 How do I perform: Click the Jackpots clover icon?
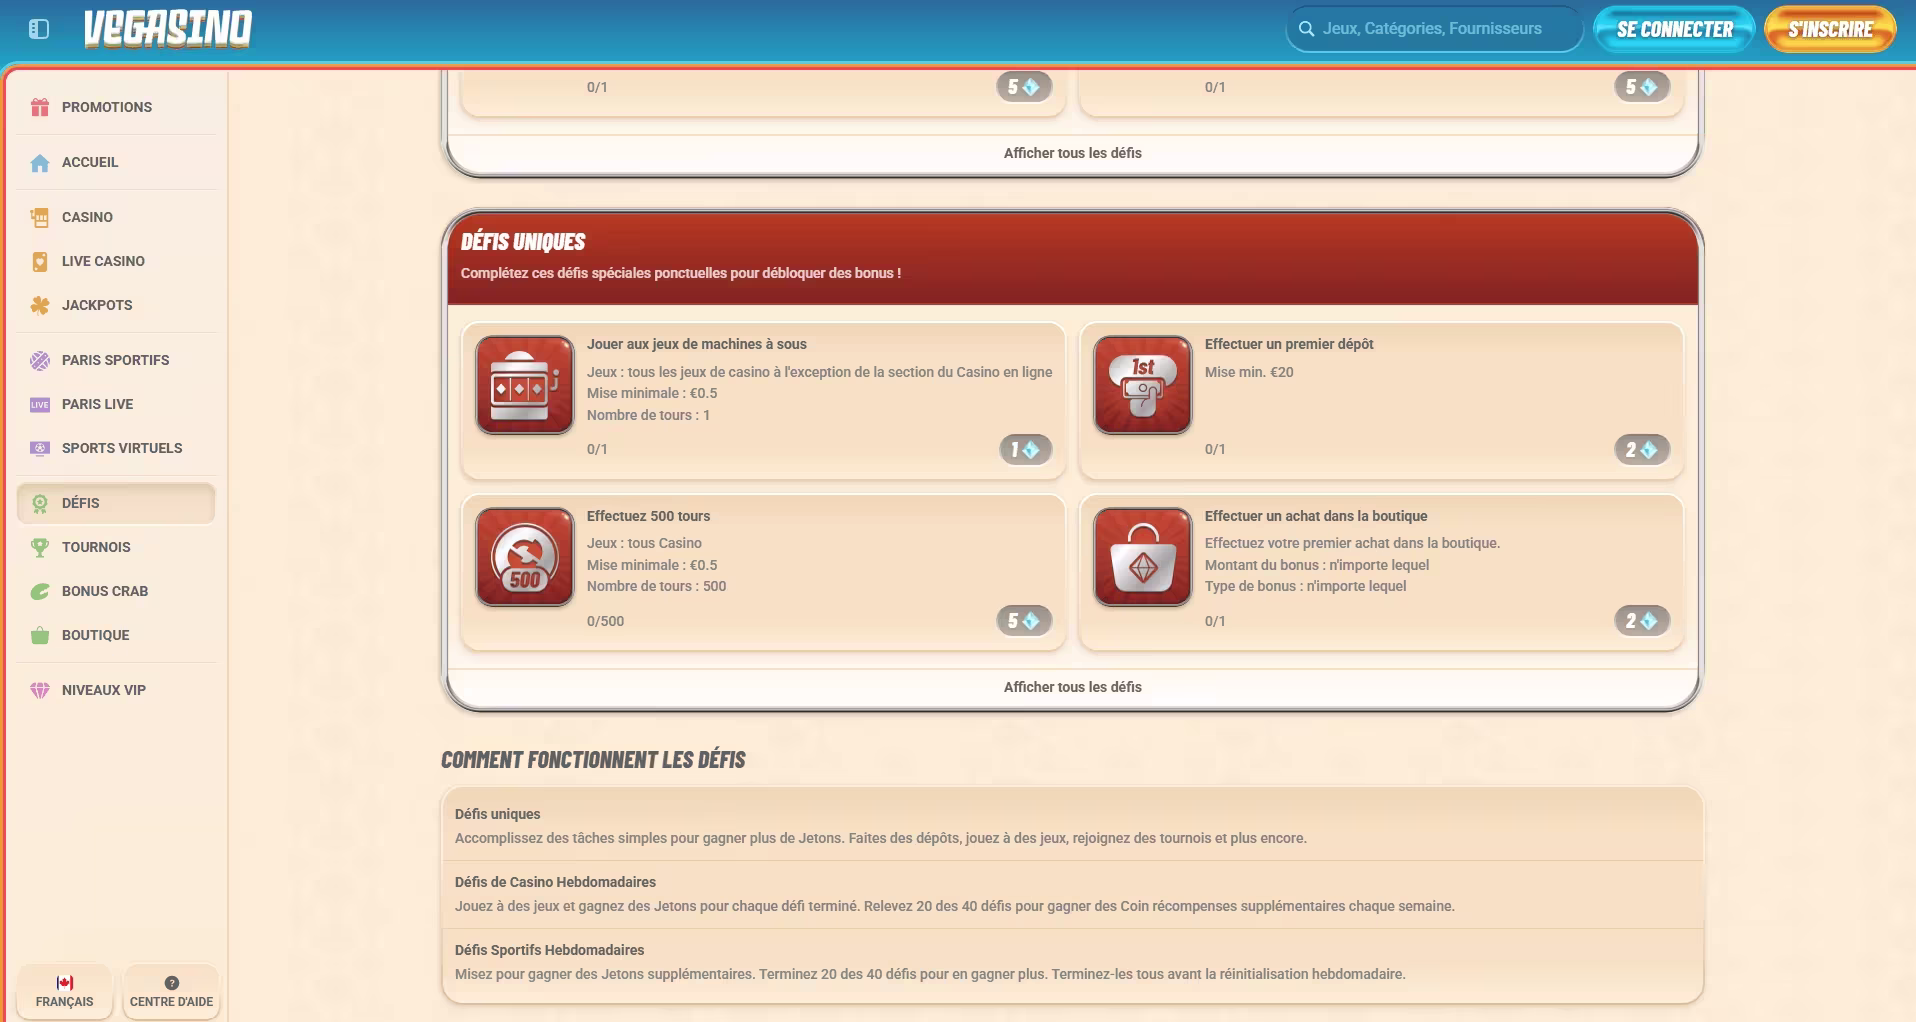[40, 305]
